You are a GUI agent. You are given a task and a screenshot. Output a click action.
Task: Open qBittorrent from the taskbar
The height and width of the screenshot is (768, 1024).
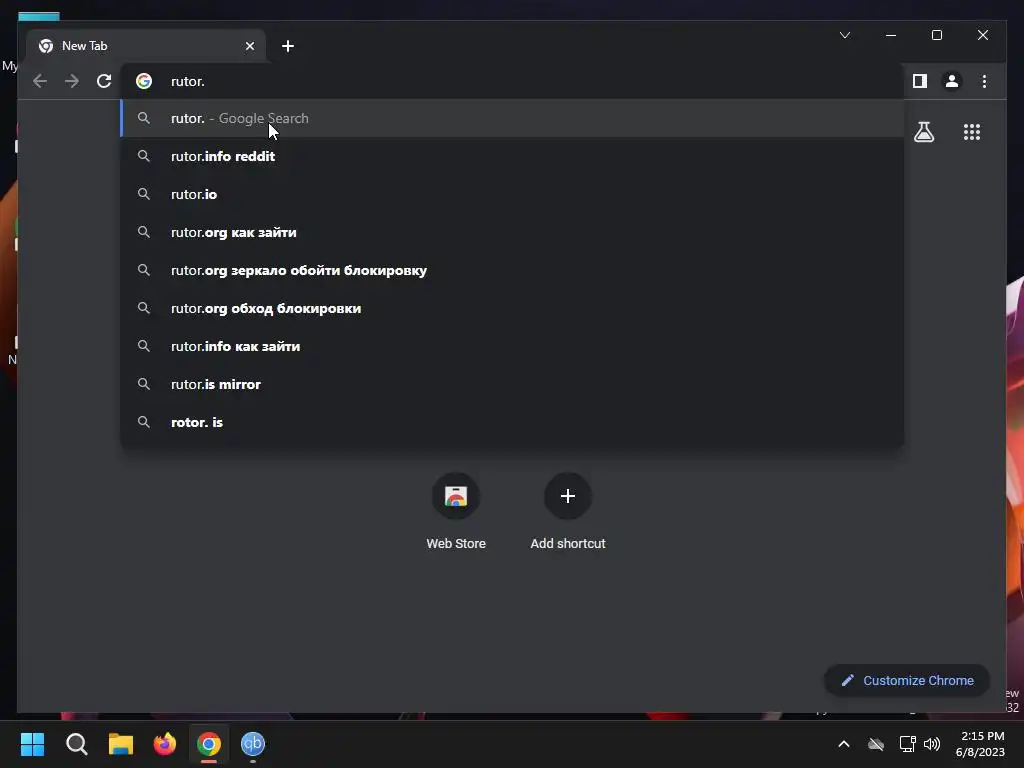(x=253, y=744)
